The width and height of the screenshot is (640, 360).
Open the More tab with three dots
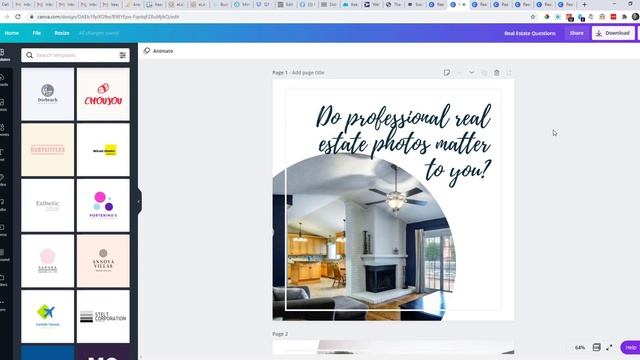tap(4, 305)
